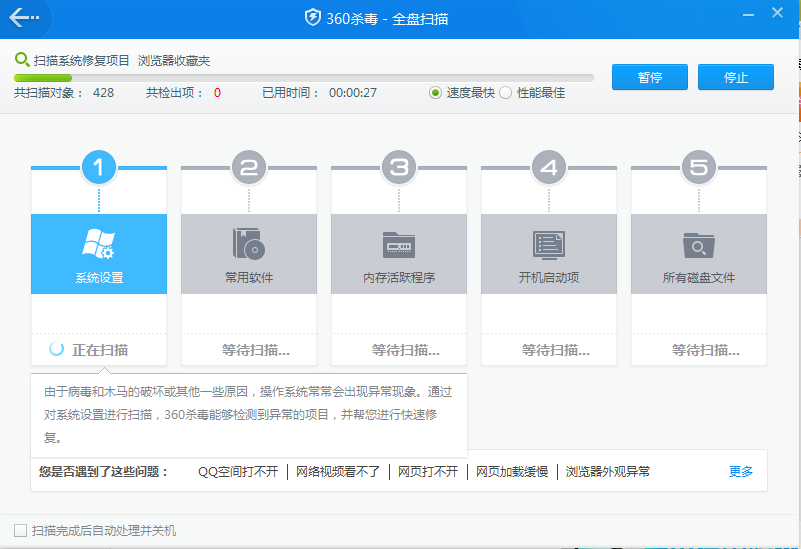Click the back arrow icon

click(24, 18)
